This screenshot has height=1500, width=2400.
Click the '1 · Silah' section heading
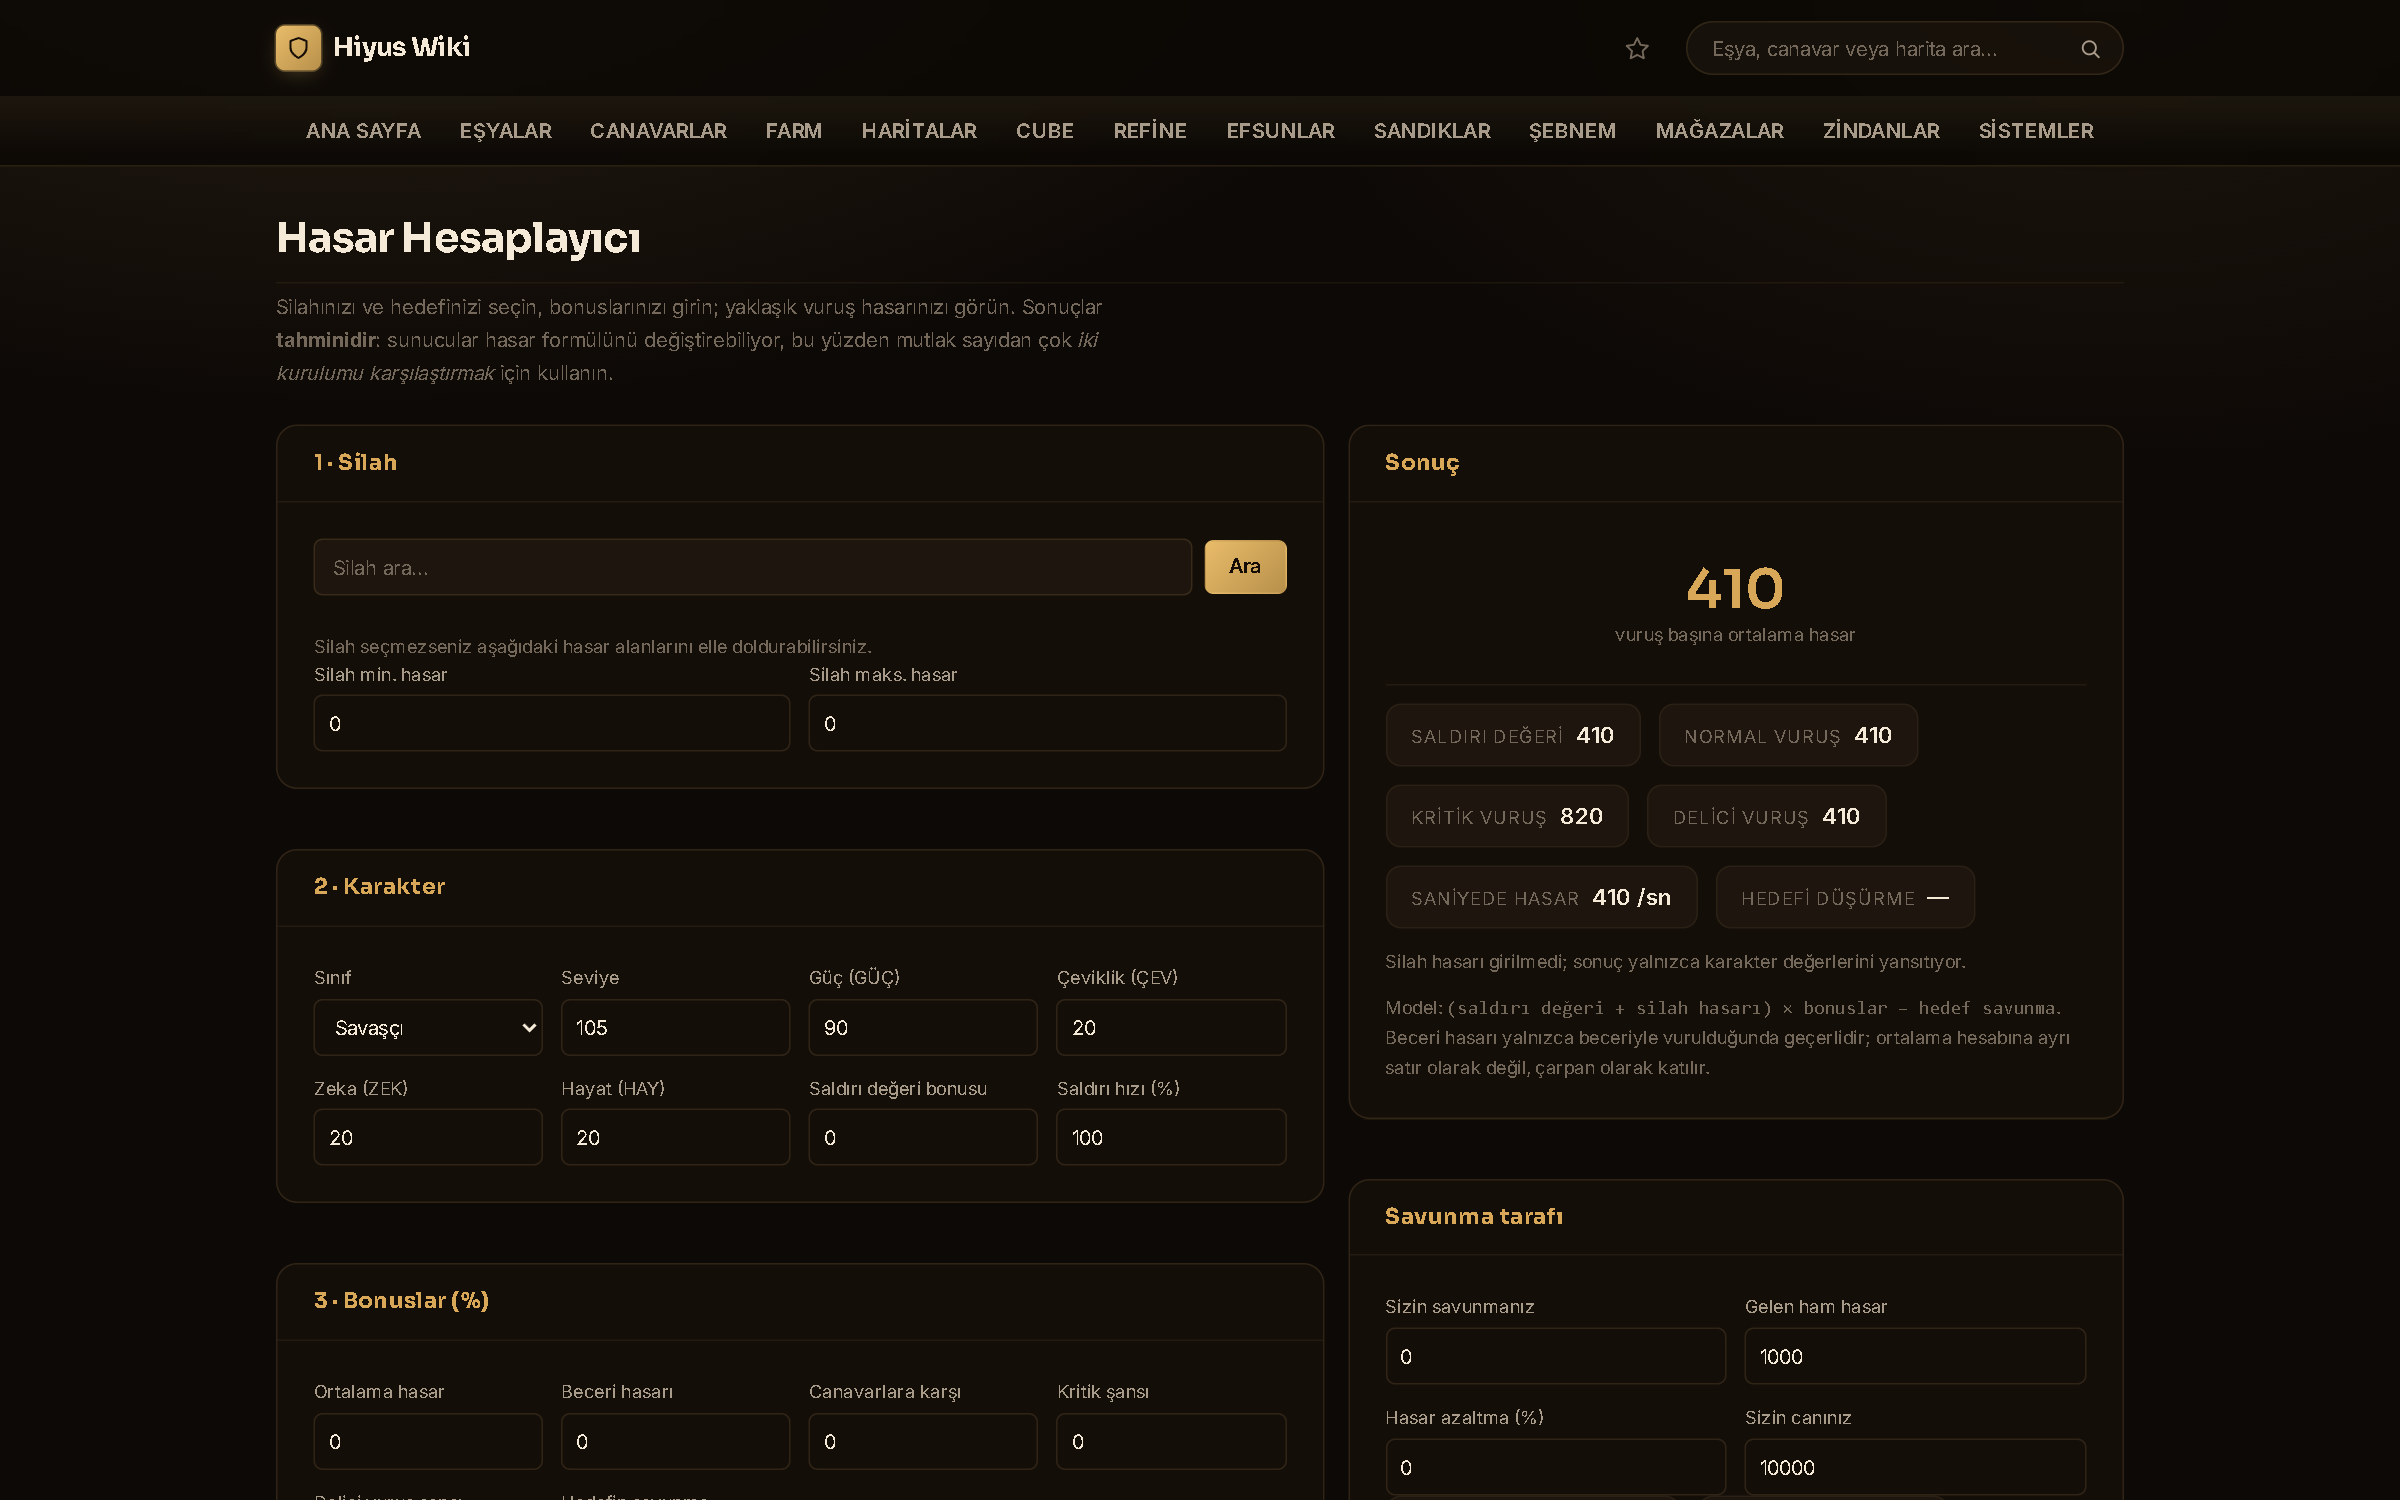[x=355, y=462]
